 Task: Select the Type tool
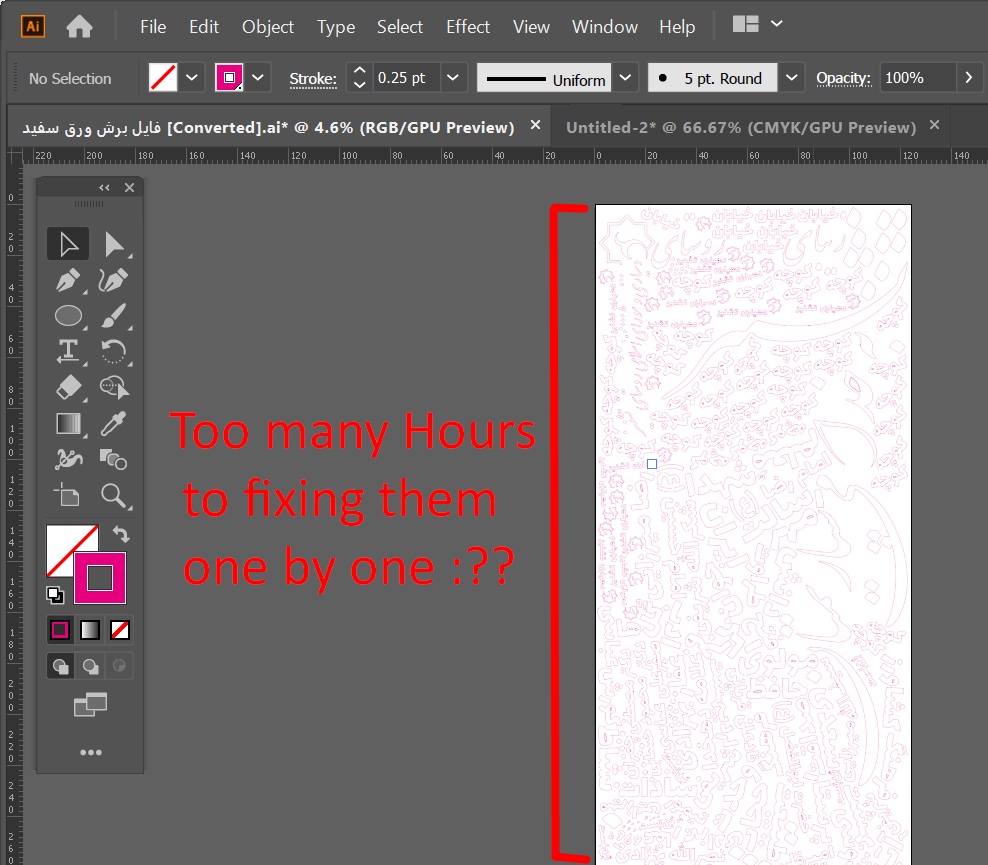click(68, 352)
